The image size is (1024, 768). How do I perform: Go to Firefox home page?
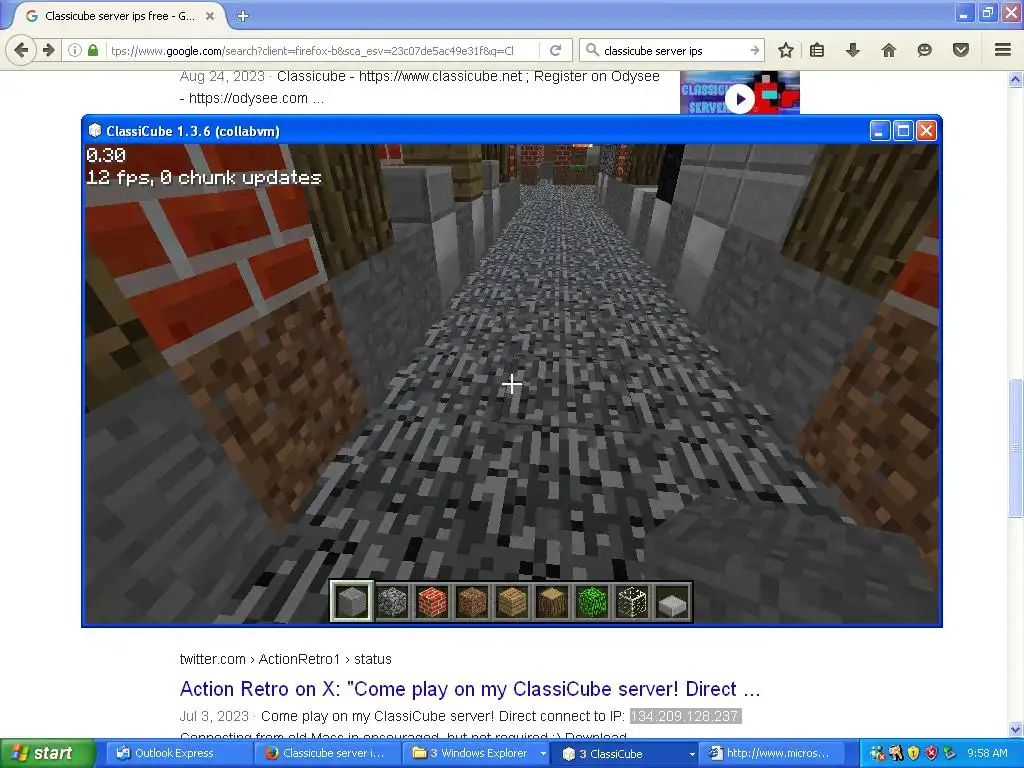(x=889, y=50)
